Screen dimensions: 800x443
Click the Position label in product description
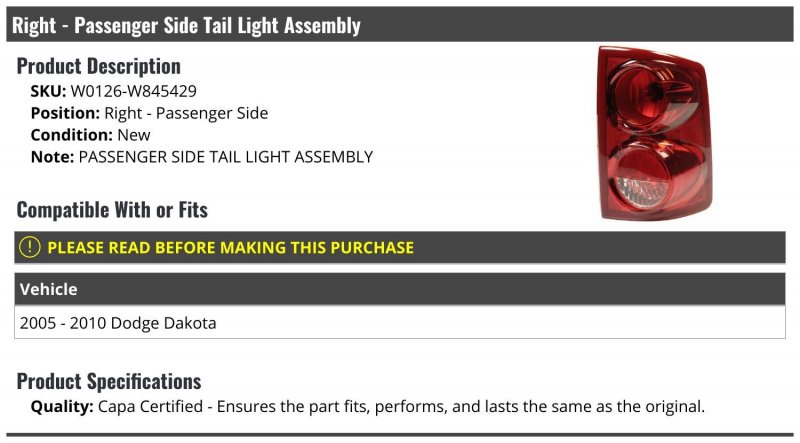tap(65, 113)
